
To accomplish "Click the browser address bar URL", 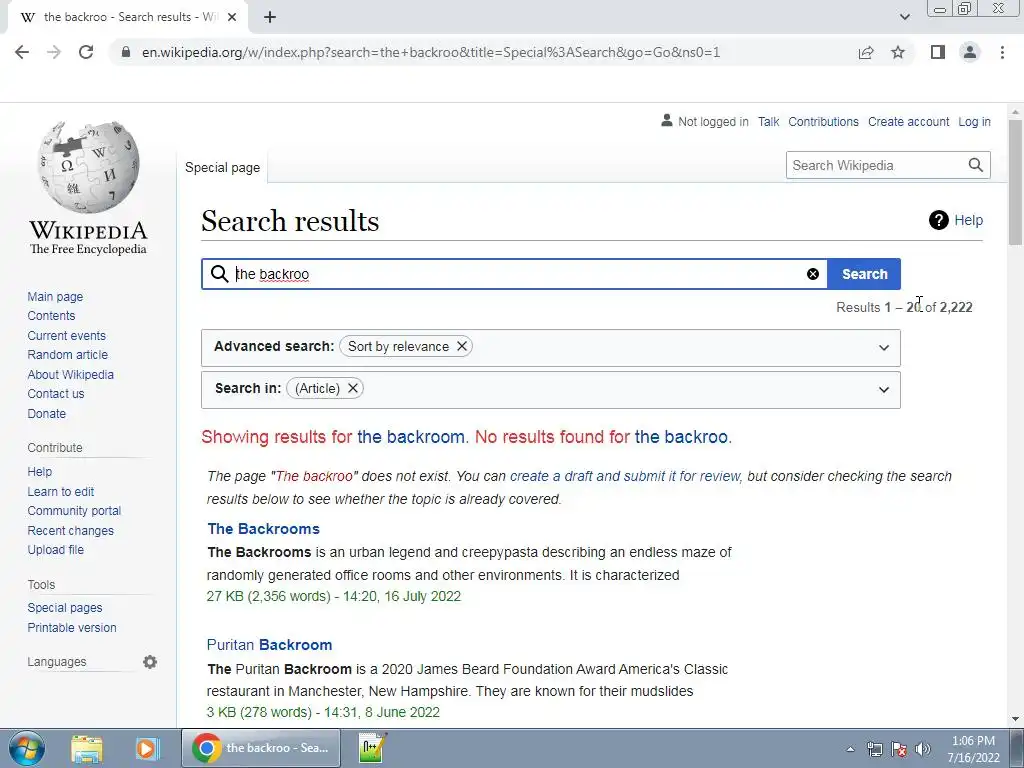I will coord(431,52).
